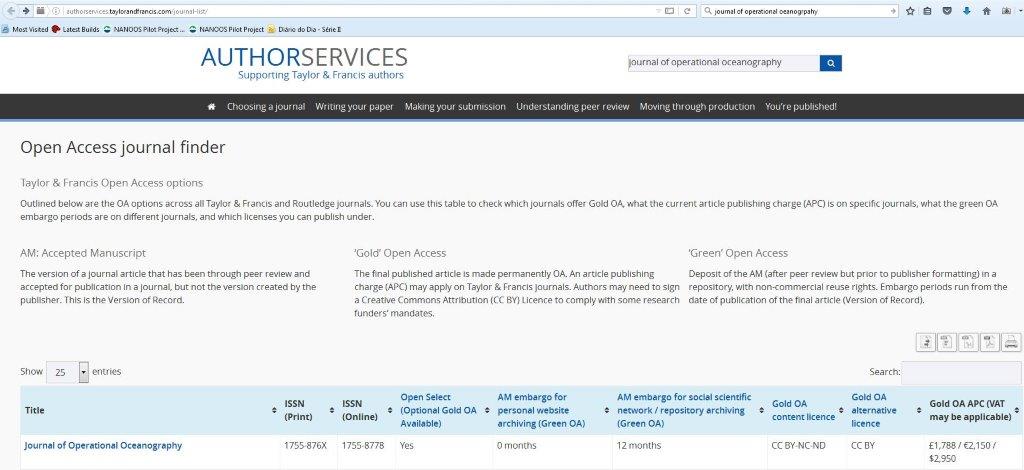Sort by Gold OA content licence column

click(805, 410)
